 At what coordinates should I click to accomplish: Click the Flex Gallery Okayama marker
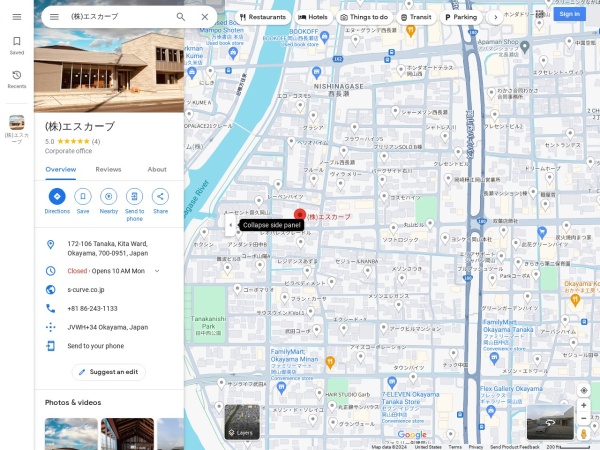(x=491, y=411)
